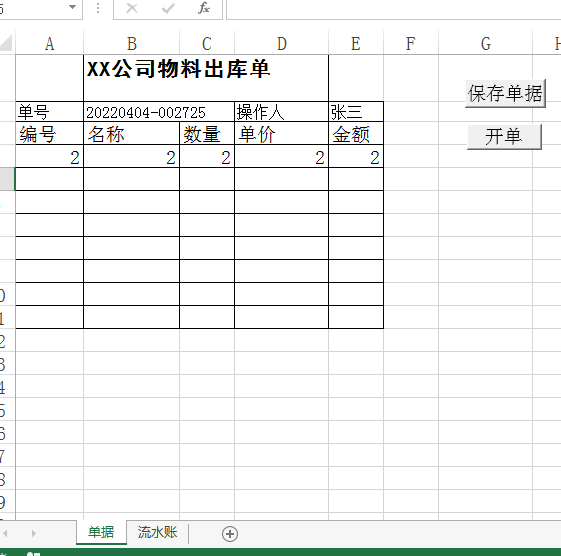The image size is (561, 556).
Task: Click the XX公司物料出库单 title cell
Action: [x=206, y=78]
